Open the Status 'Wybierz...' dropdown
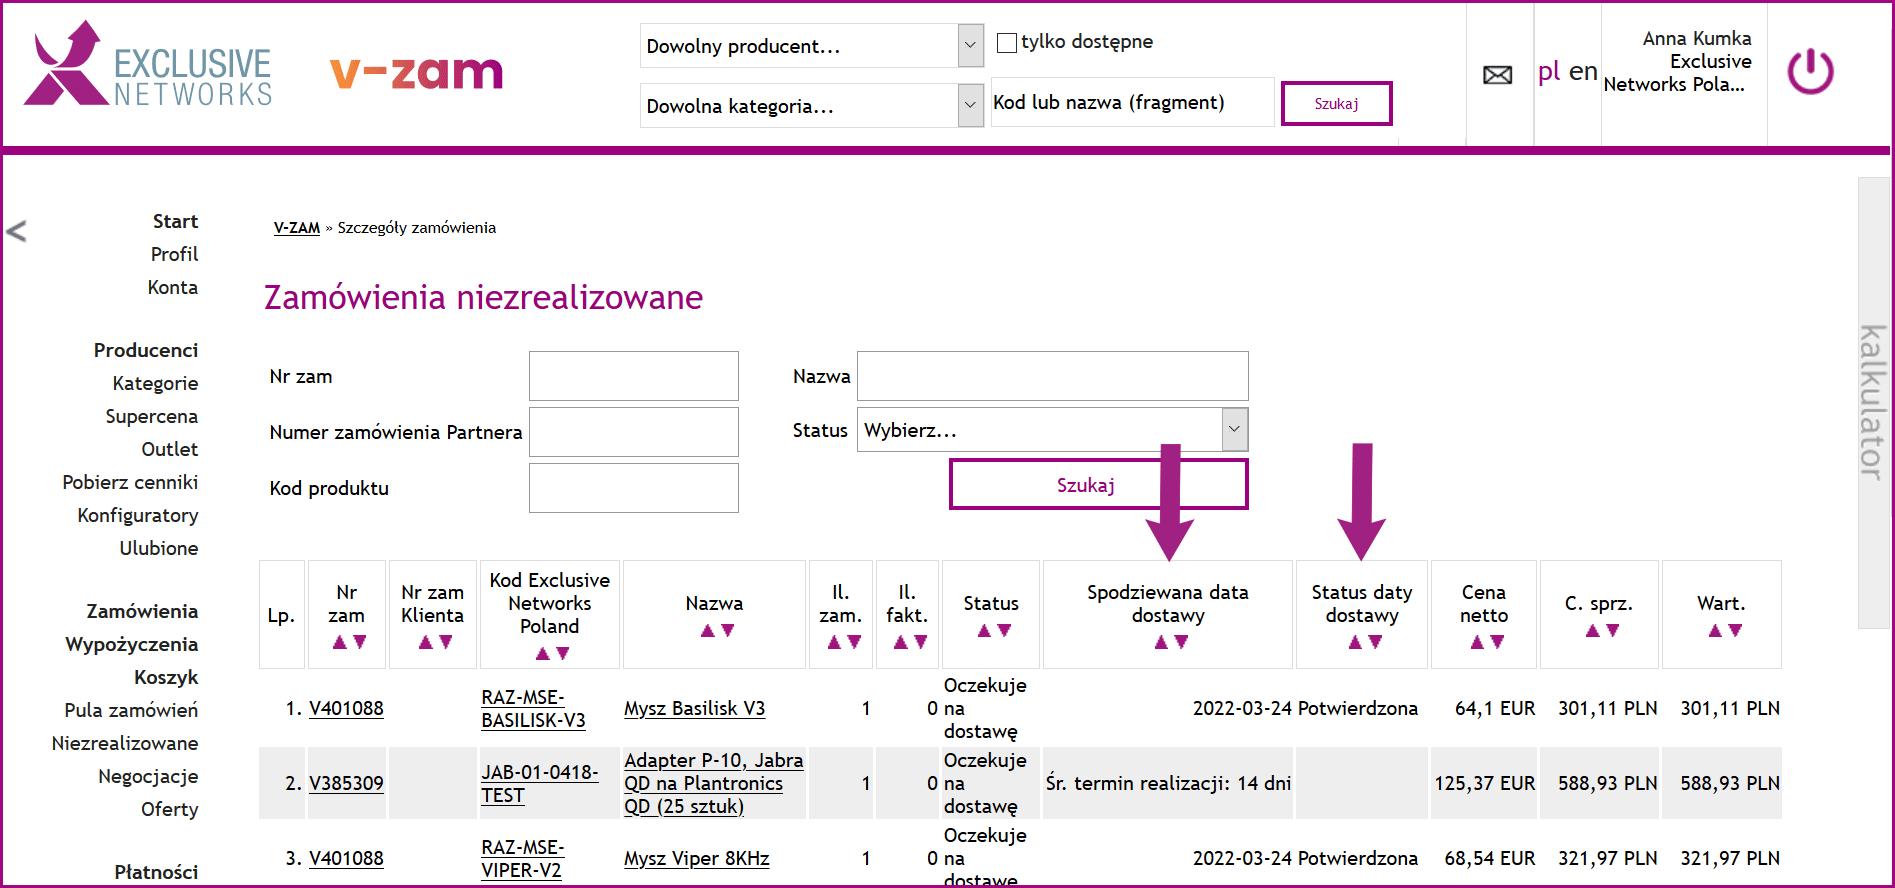This screenshot has height=888, width=1895. click(x=1052, y=430)
